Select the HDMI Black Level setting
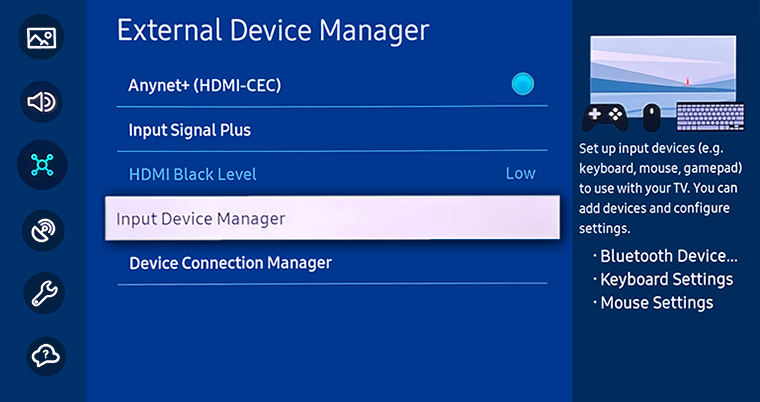This screenshot has height=402, width=760. point(332,174)
